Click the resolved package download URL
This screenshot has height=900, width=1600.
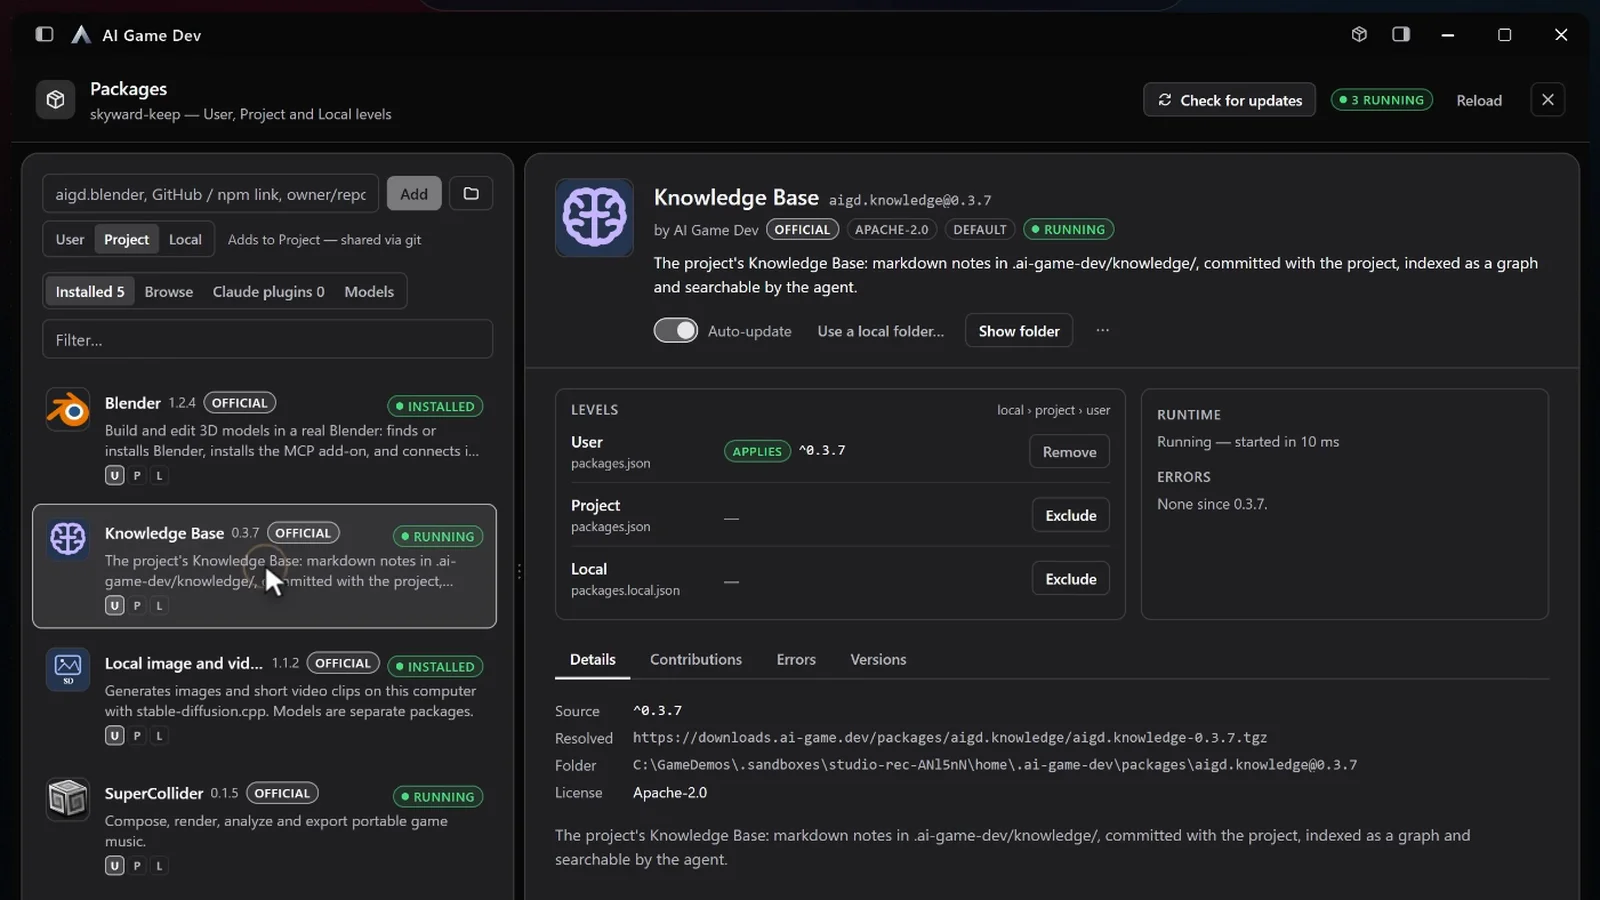pyautogui.click(x=950, y=738)
